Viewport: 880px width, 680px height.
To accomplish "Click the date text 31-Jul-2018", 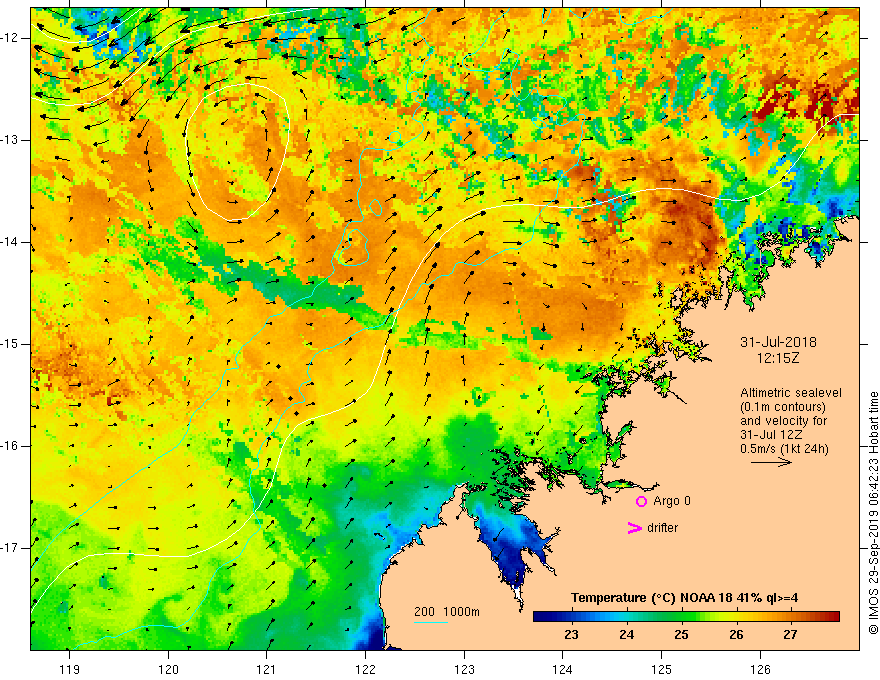I will 778,342.
